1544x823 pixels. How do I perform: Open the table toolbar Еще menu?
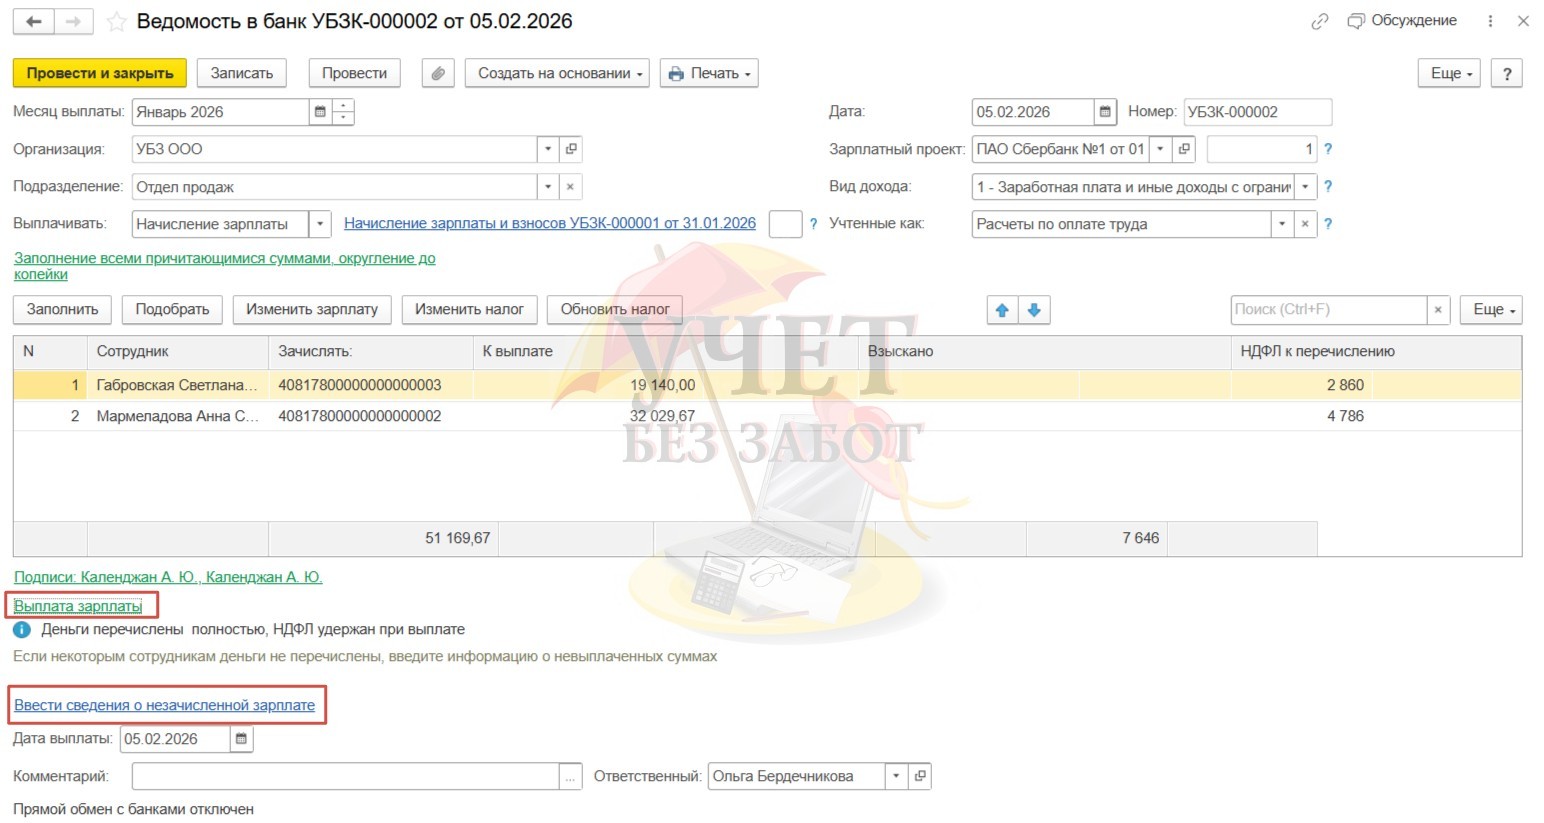(x=1491, y=310)
